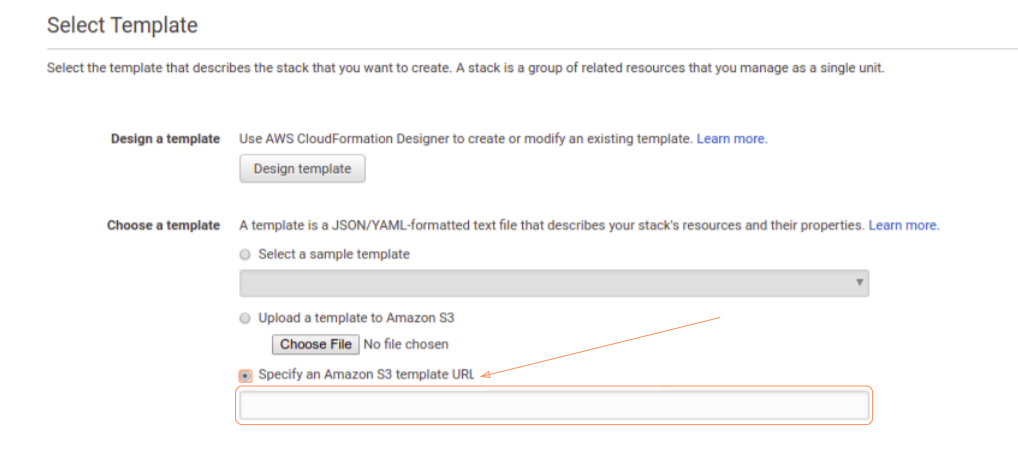Click the stack description paragraph below heading
This screenshot has height=463, width=1018.
(x=465, y=69)
